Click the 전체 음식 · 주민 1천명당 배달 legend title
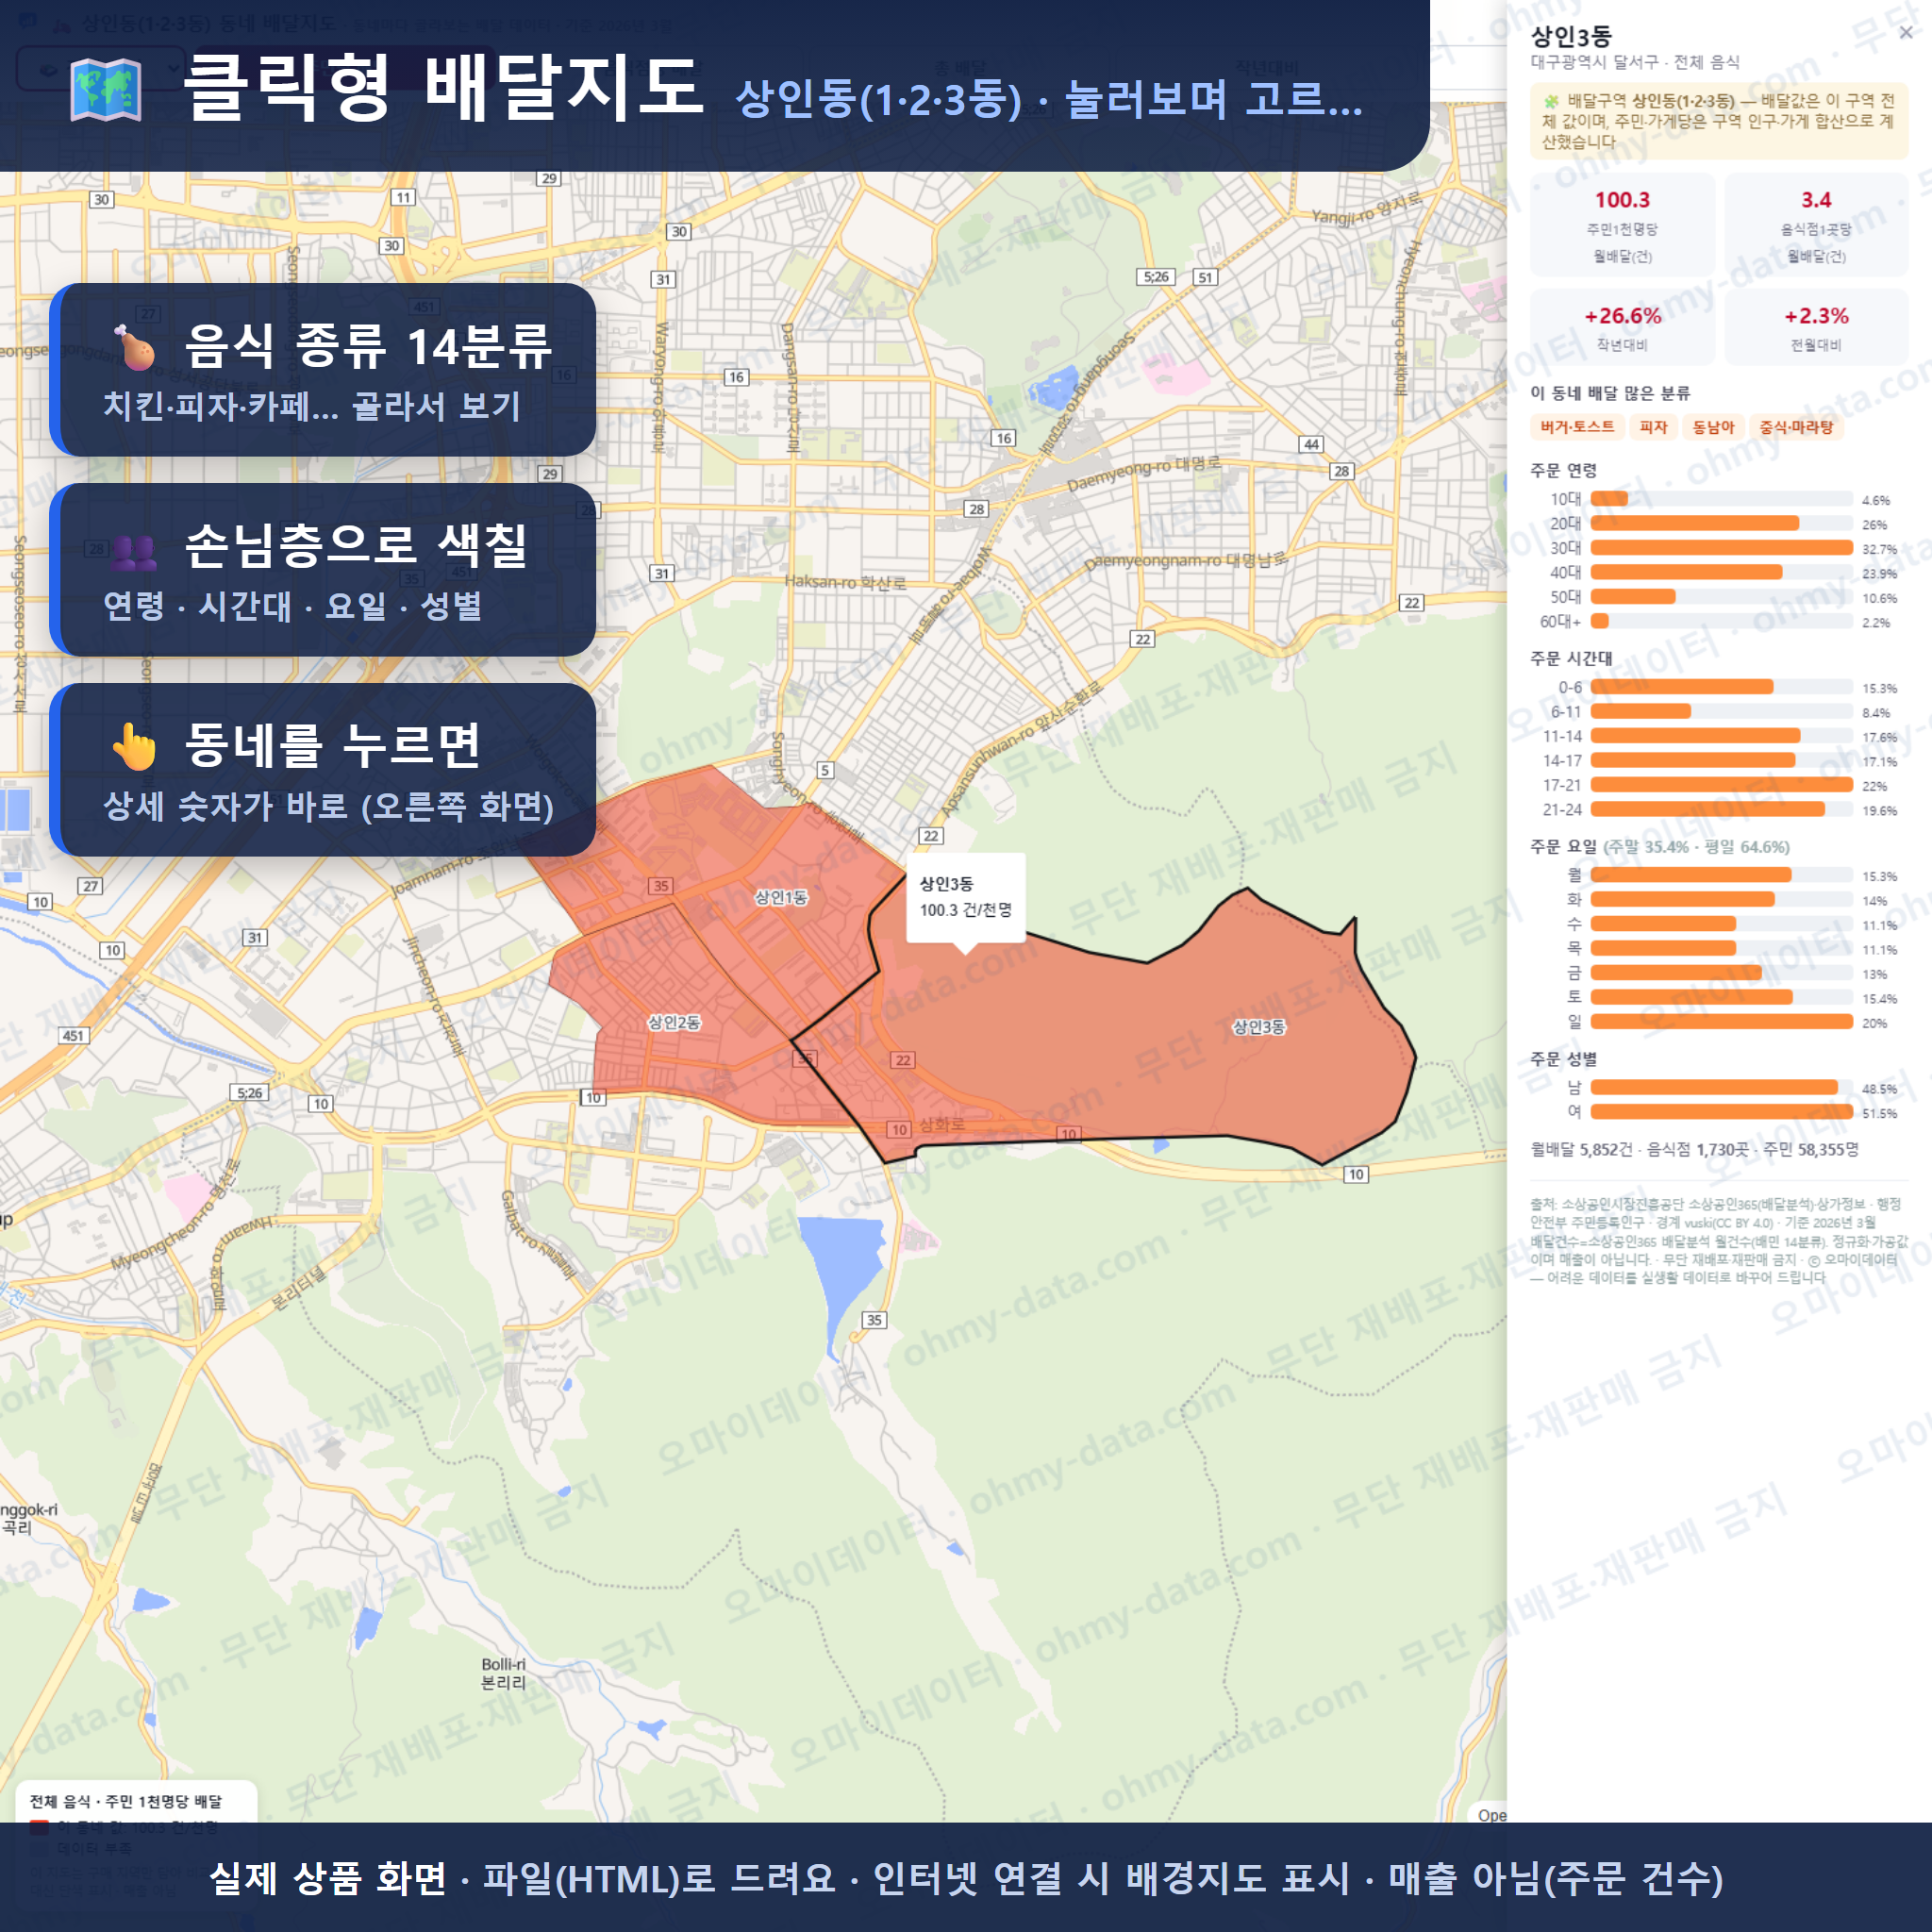This screenshot has width=1932, height=1932. pos(126,1801)
